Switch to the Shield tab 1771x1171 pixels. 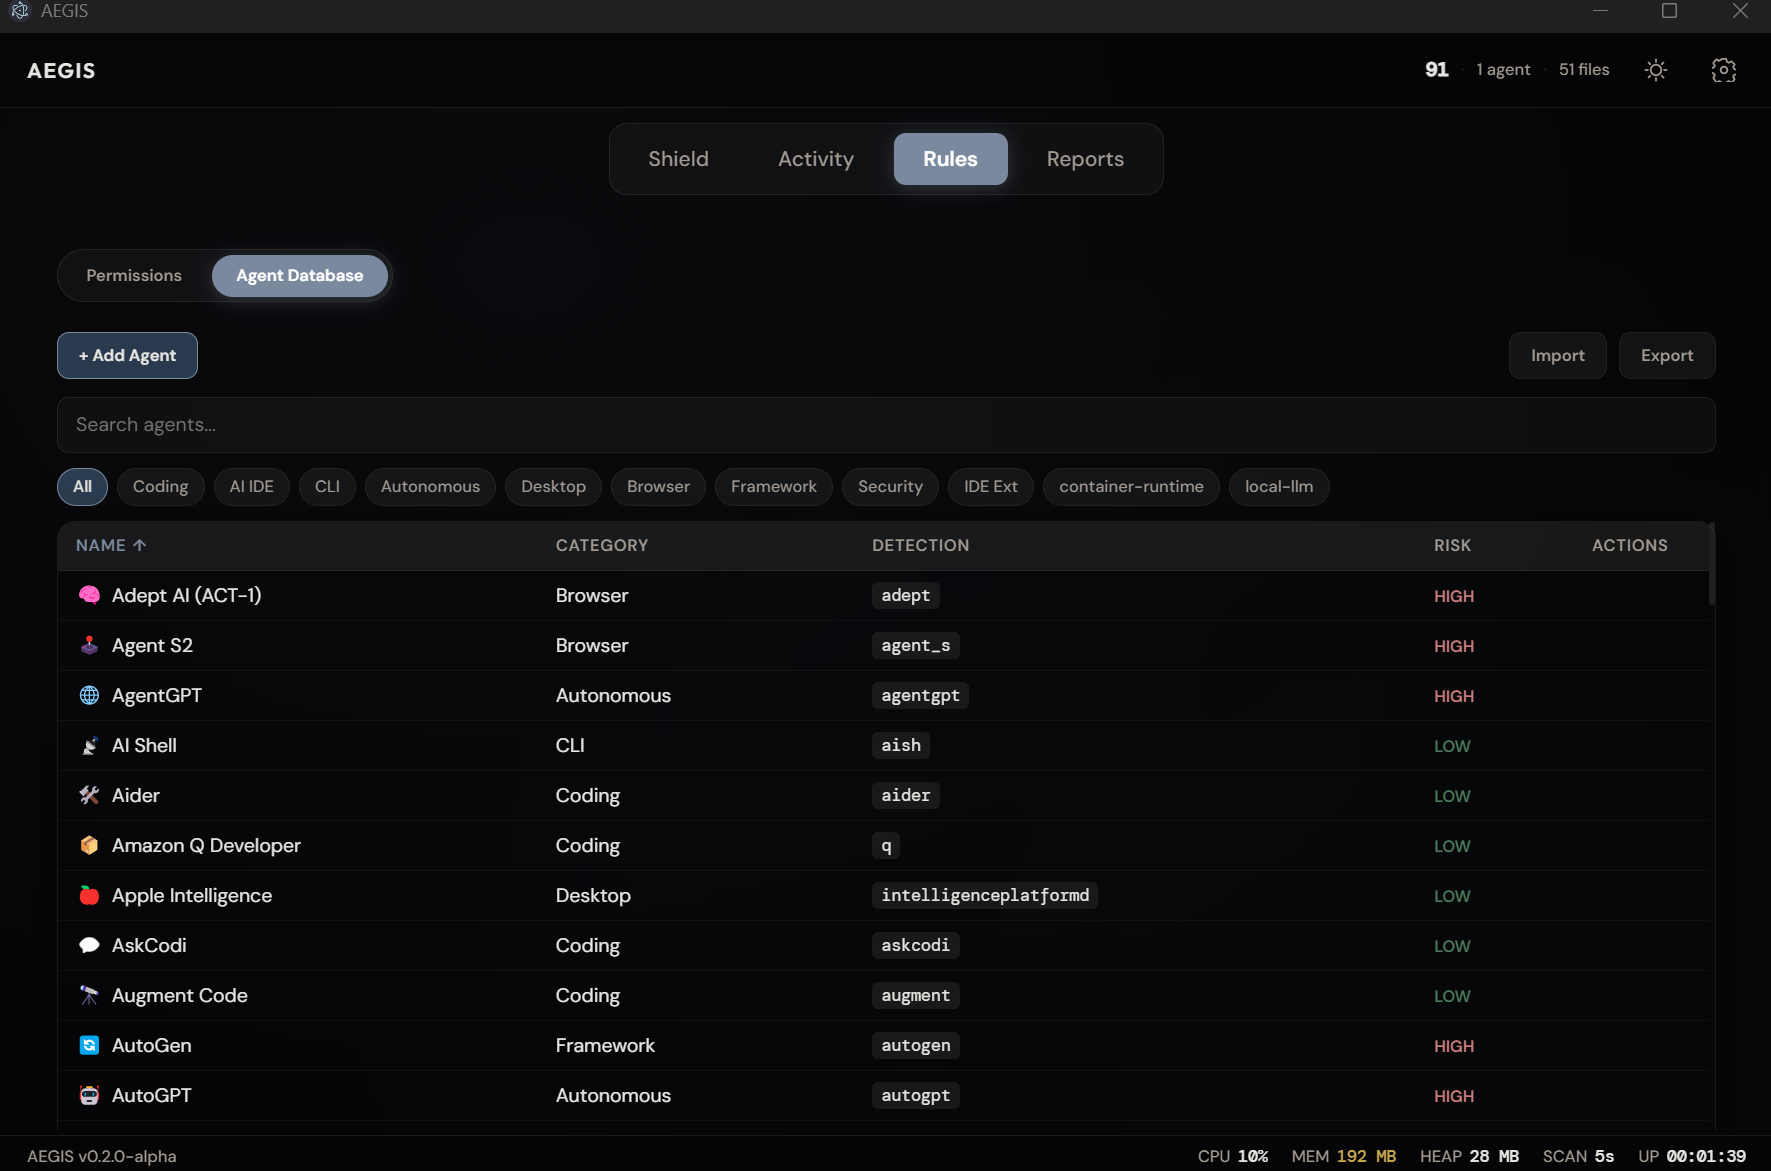[x=678, y=159]
